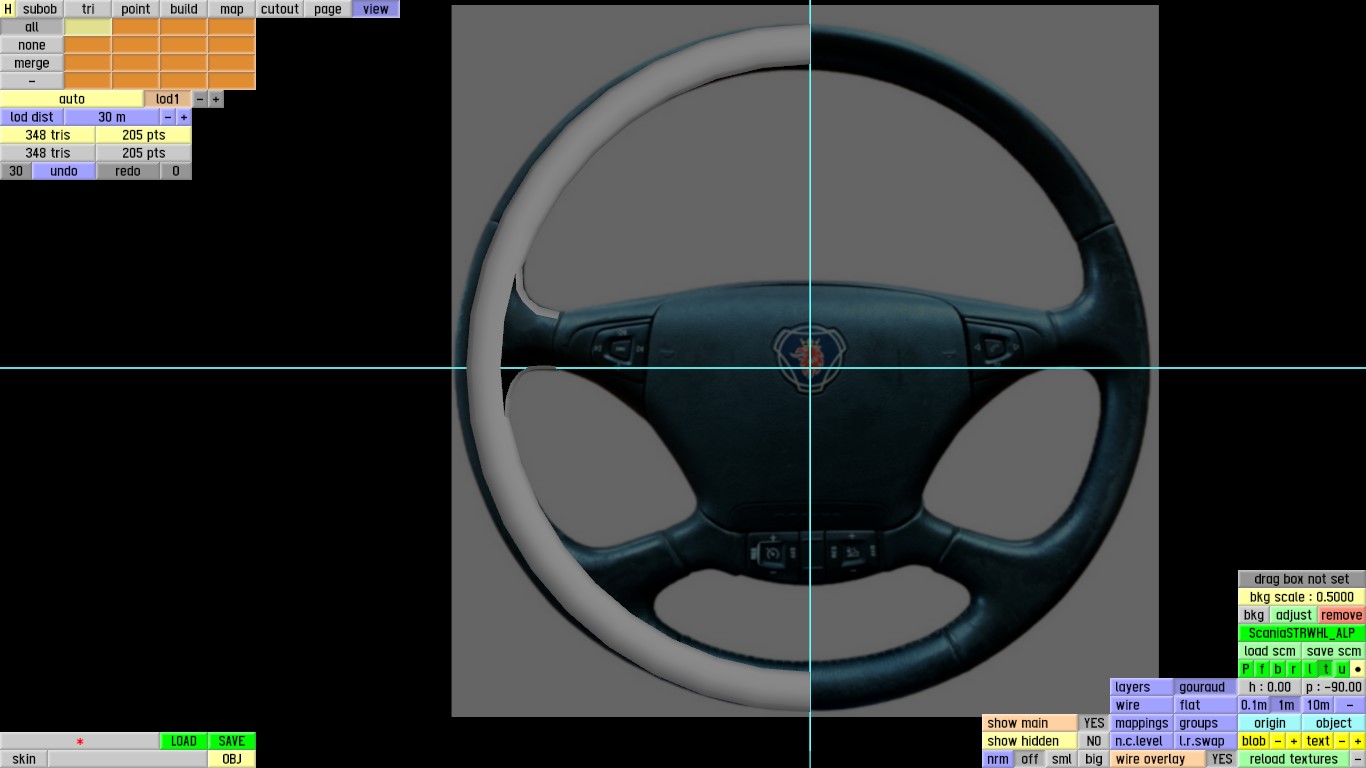Viewport: 1366px width, 768px height.
Task: Click the minus button below merge
Action: tap(32, 81)
